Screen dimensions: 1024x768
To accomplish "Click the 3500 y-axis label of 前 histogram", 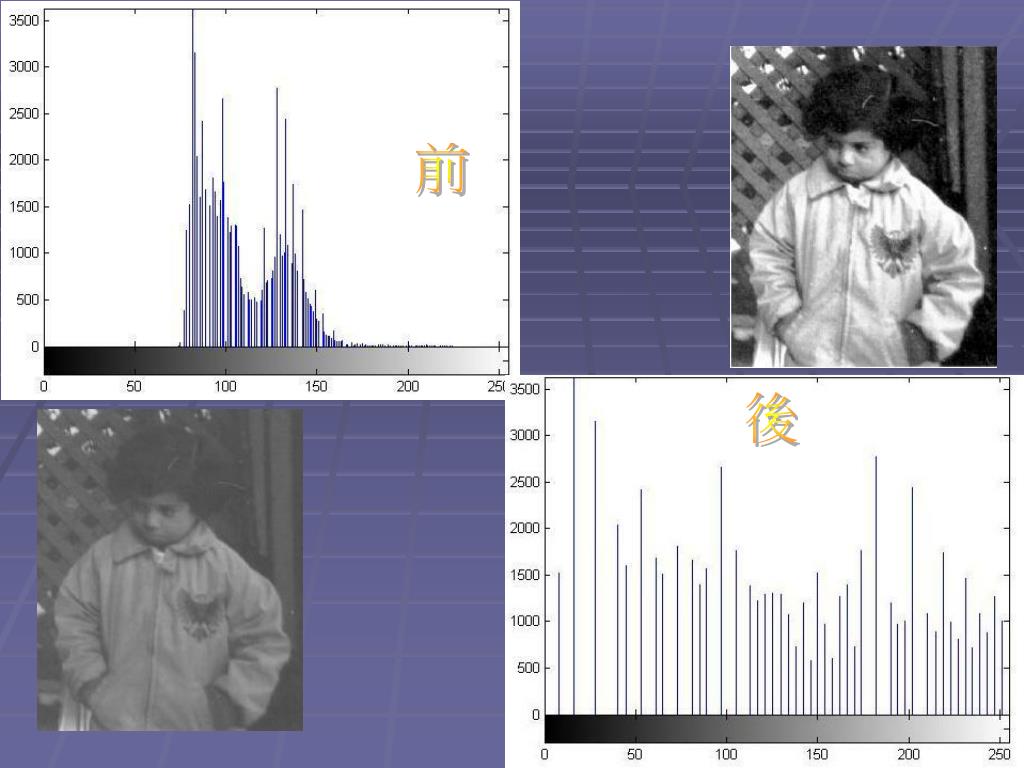I will (x=24, y=20).
